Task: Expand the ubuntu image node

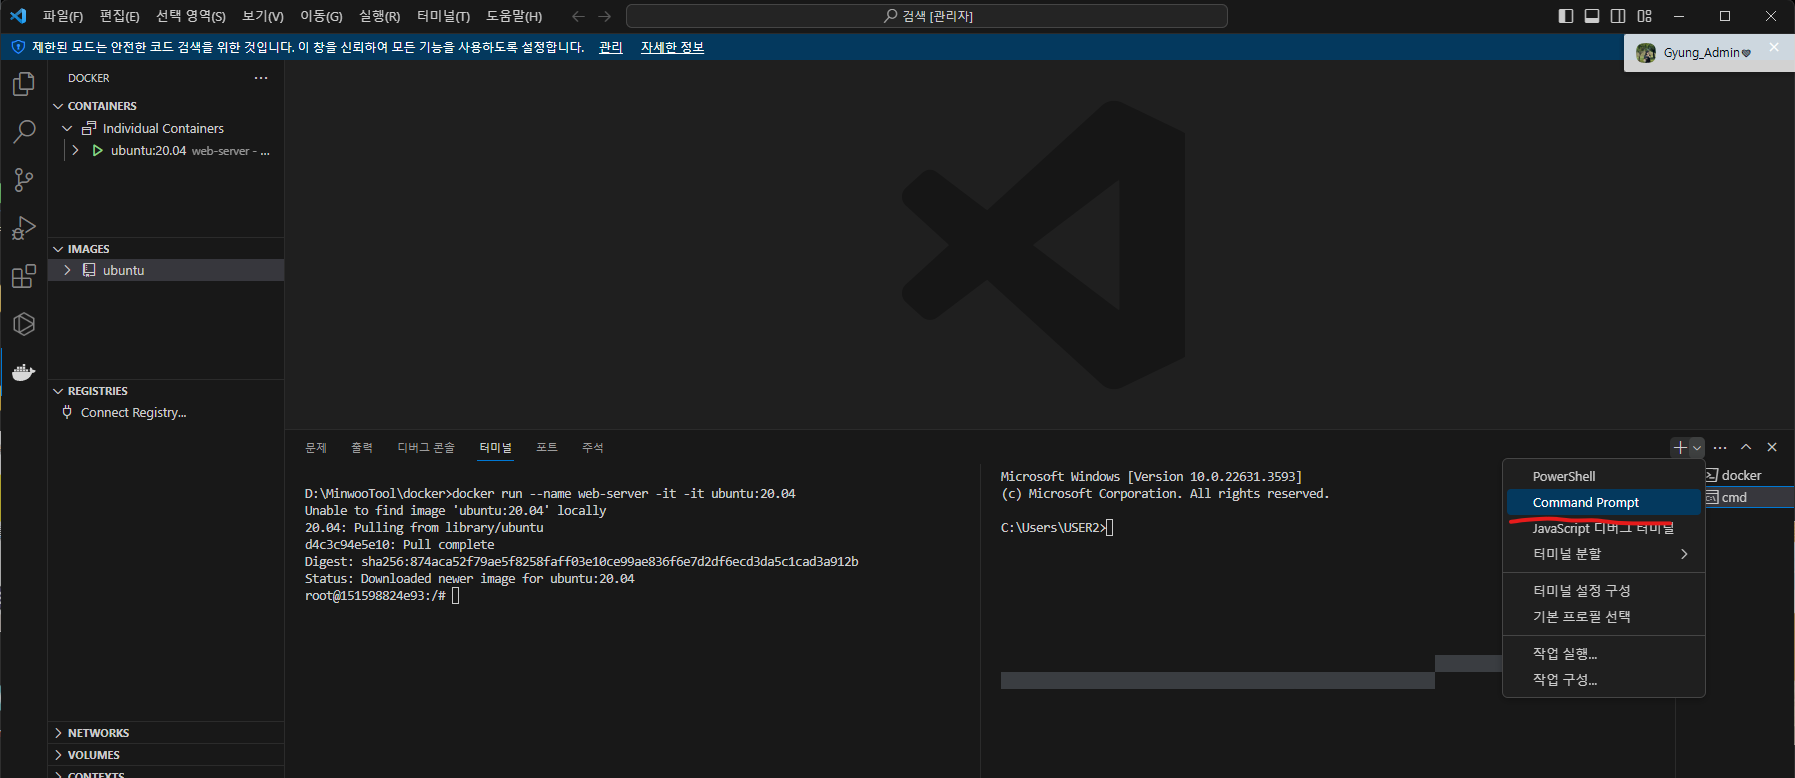Action: (x=67, y=270)
